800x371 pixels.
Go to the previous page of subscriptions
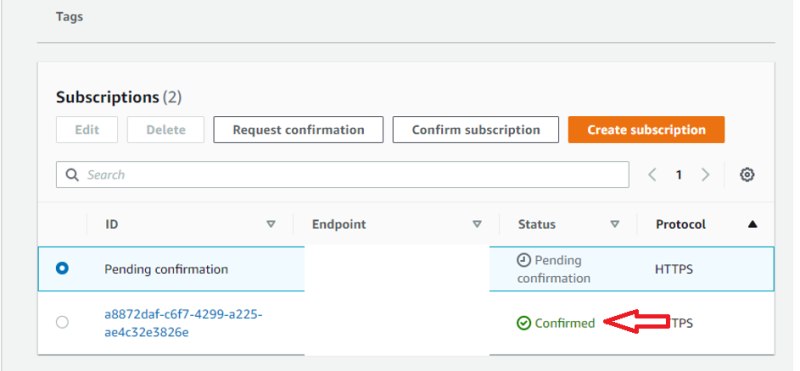pyautogui.click(x=652, y=175)
